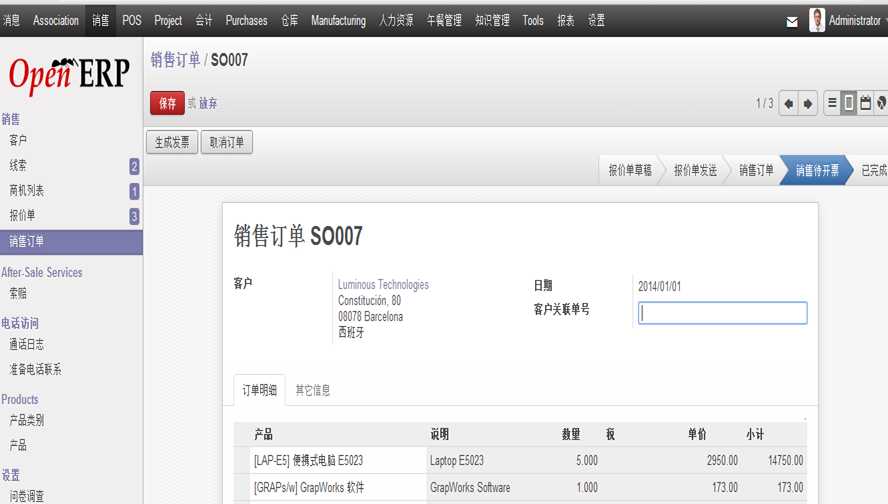Viewport: 888px width, 504px height.
Task: Select the 报价单发送 status step
Action: tap(695, 170)
